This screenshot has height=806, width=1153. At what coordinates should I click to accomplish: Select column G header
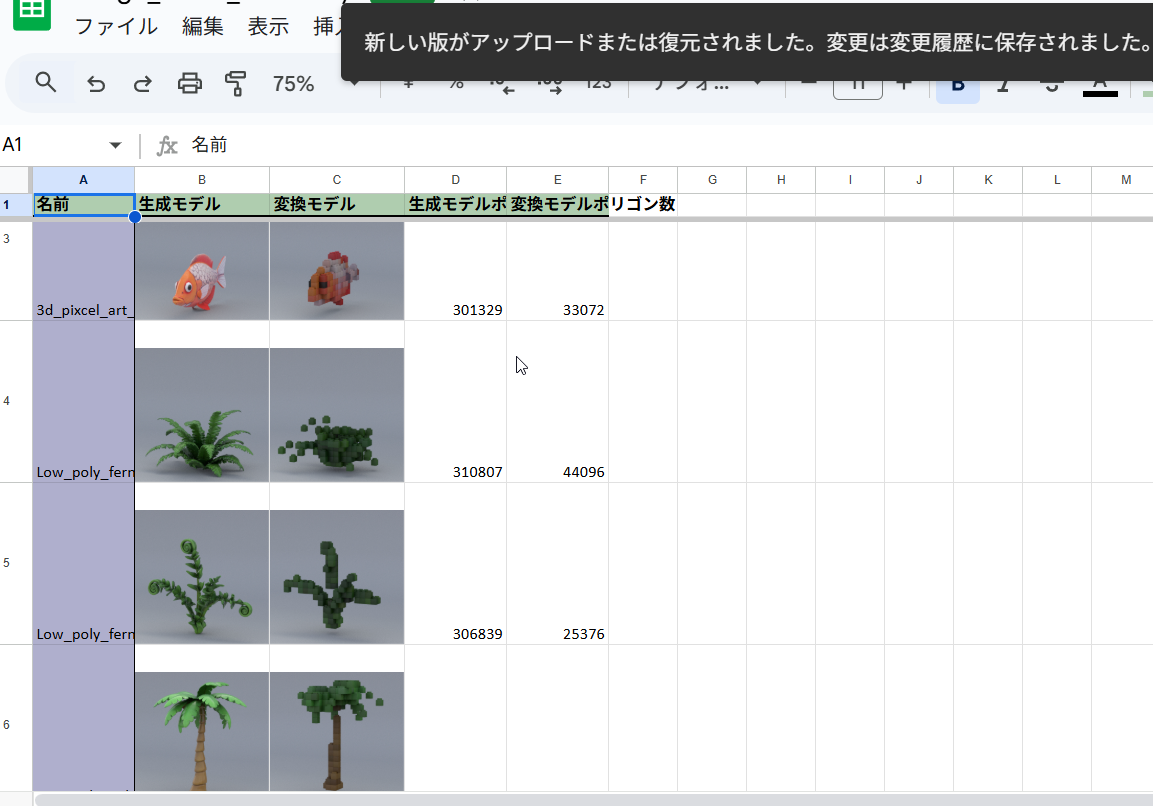(712, 179)
